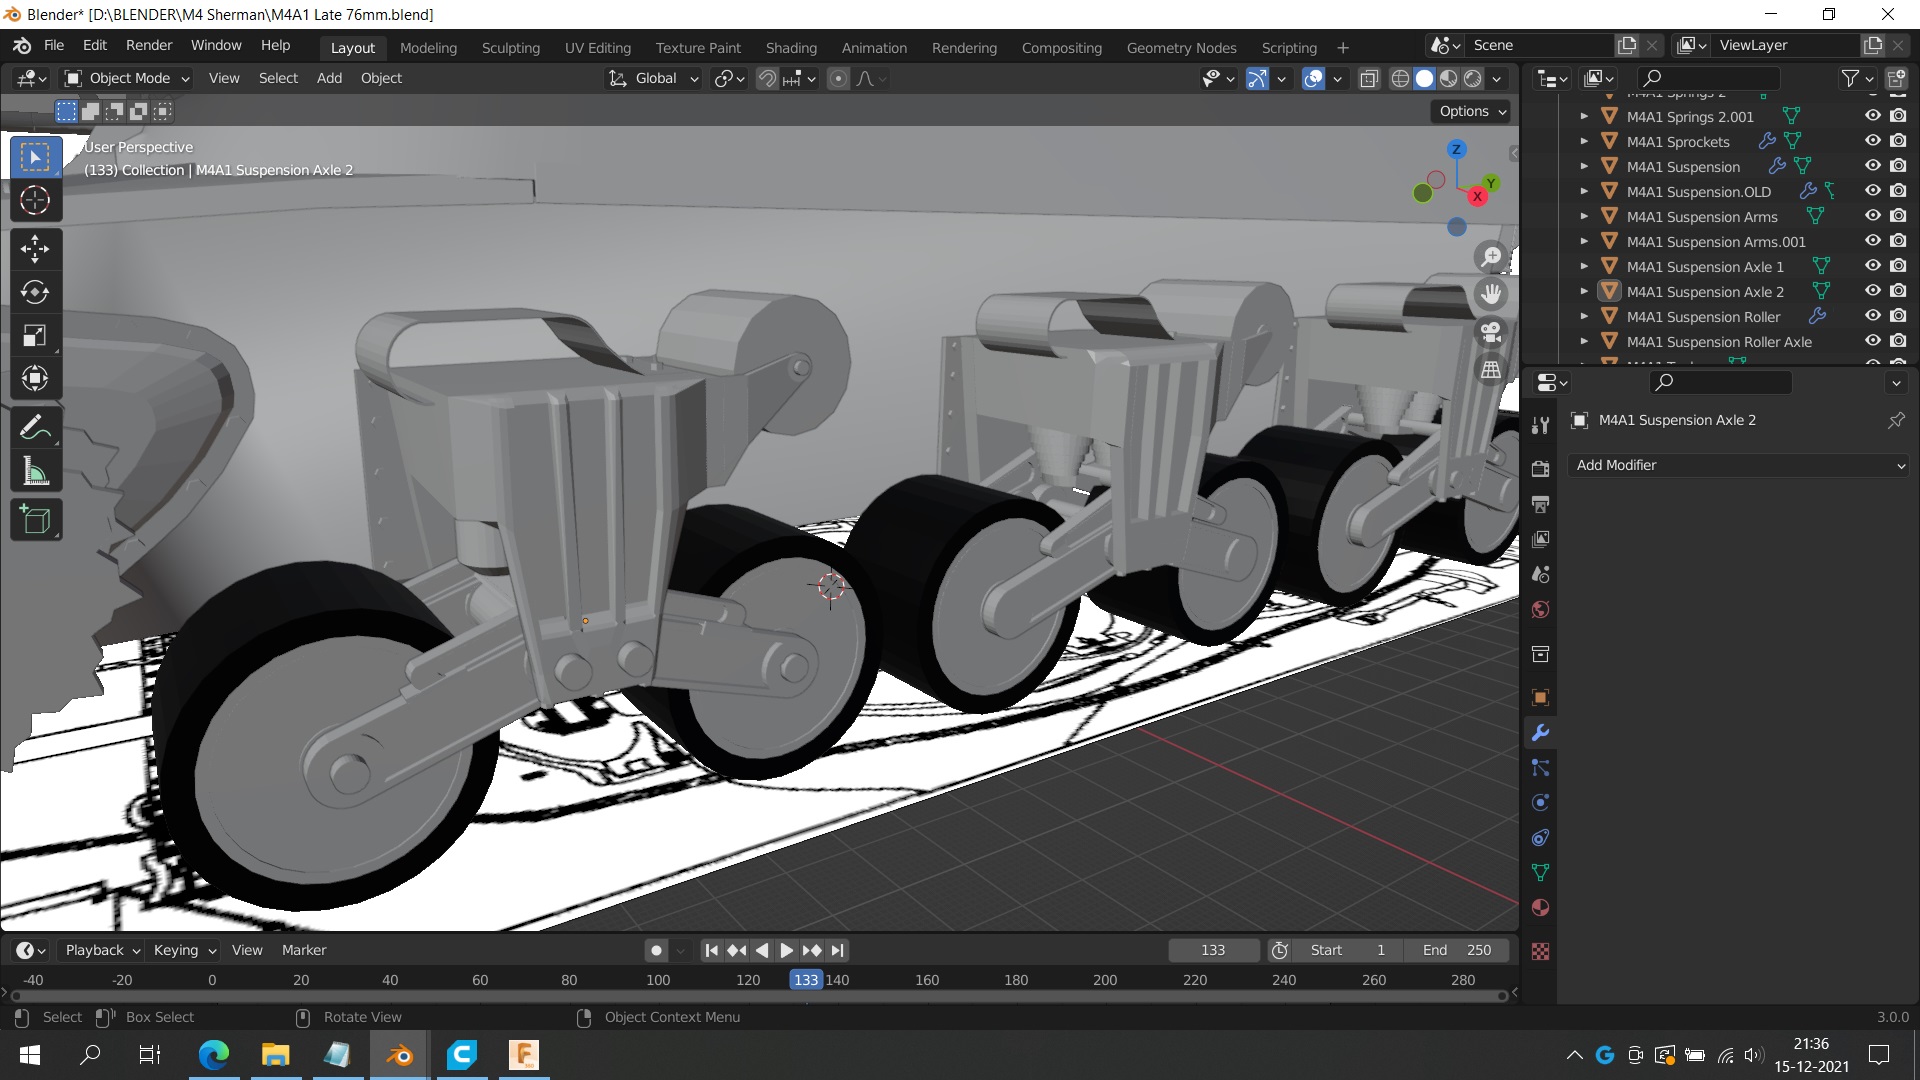Click the Add Cube tool

(x=35, y=520)
